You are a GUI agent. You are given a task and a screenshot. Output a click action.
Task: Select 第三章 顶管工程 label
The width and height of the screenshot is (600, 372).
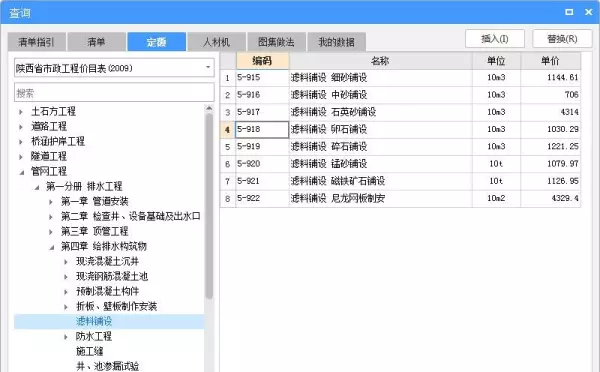(95, 231)
